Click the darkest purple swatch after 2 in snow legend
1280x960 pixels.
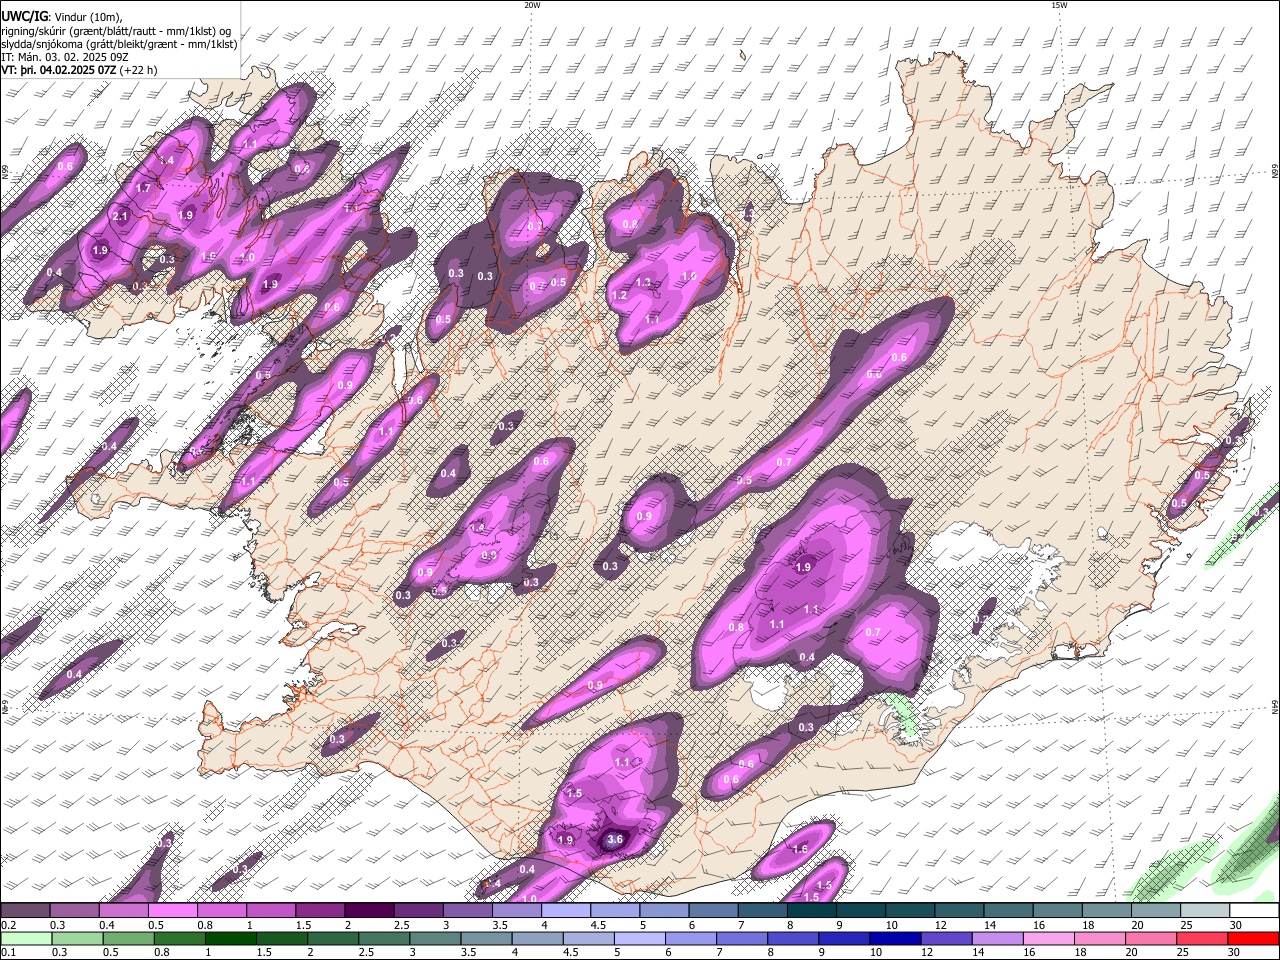tap(368, 911)
